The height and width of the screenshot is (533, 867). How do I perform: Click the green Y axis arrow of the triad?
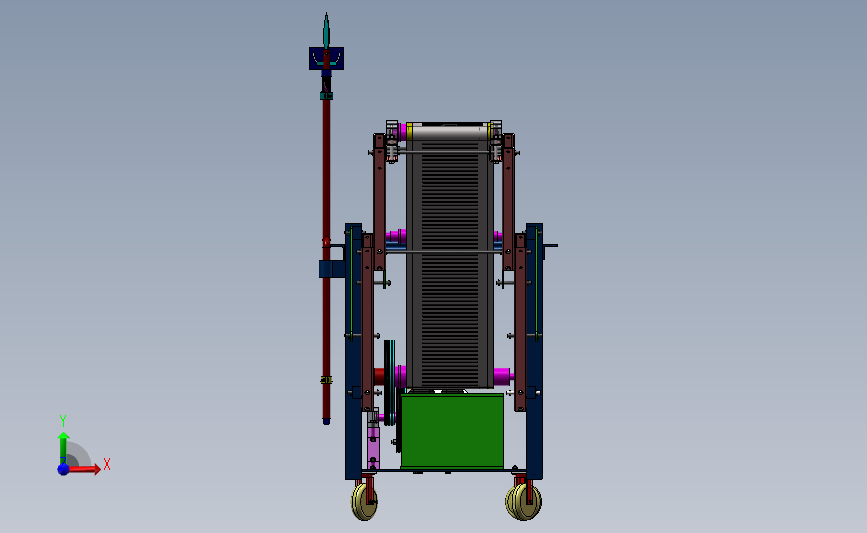point(63,448)
